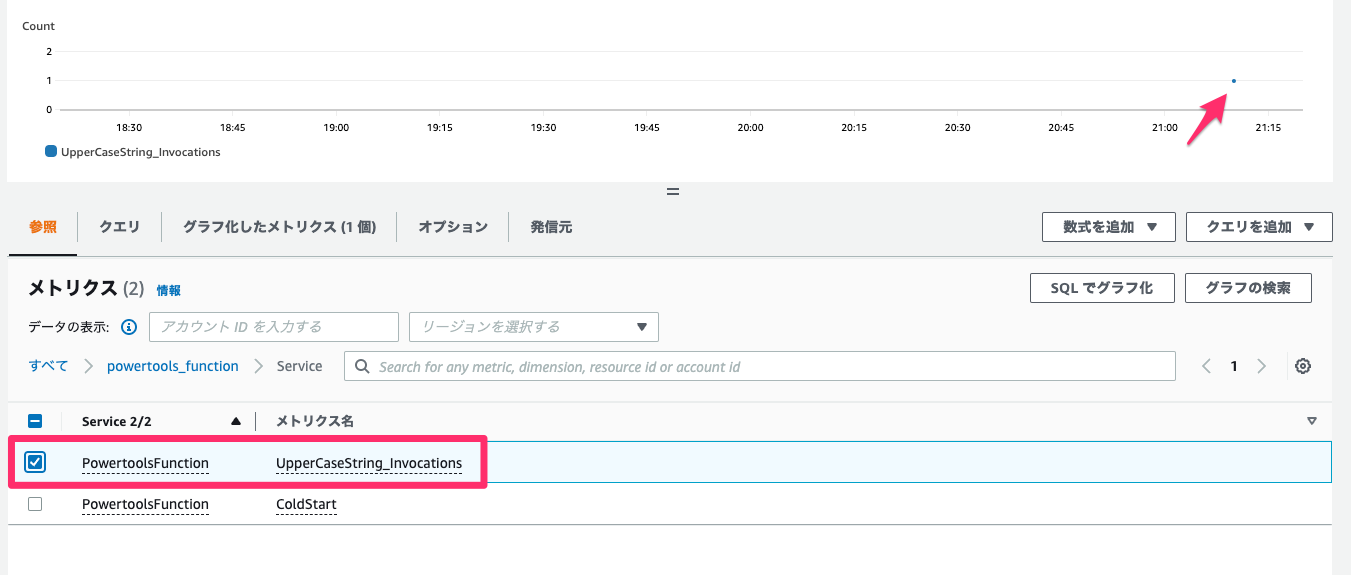
Task: Check the ColdStart metric checkbox
Action: coord(35,504)
